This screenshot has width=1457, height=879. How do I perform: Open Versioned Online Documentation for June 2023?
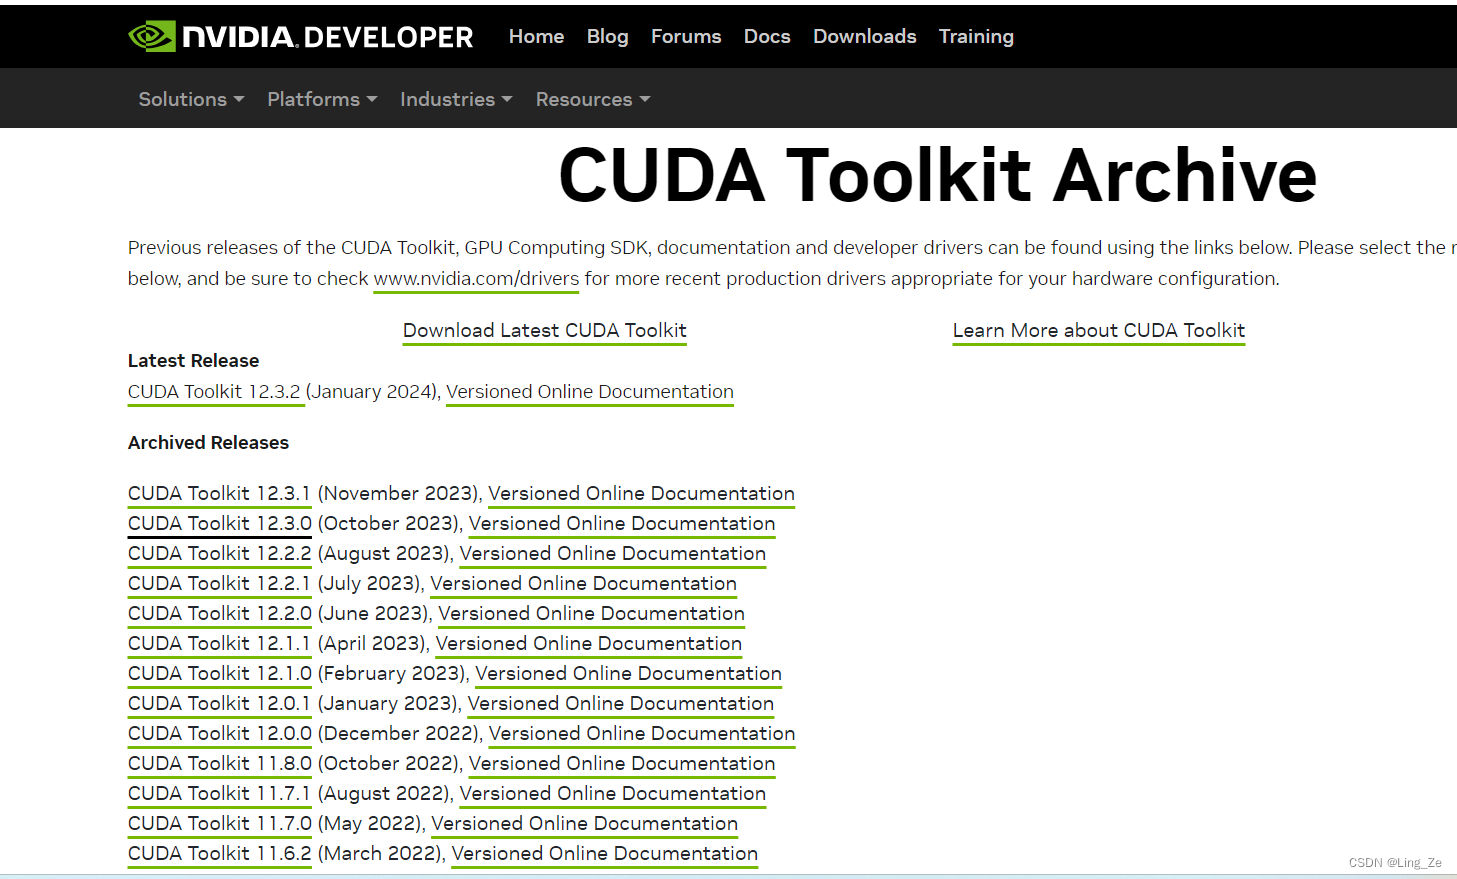pos(592,614)
